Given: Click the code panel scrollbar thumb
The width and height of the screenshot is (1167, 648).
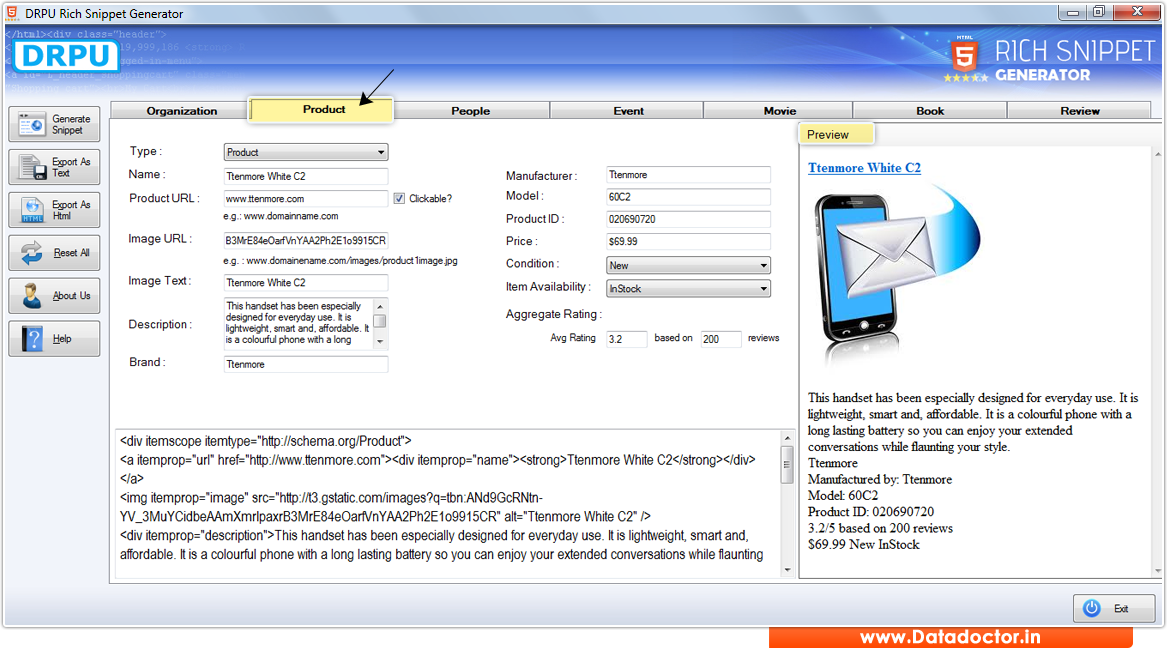Looking at the screenshot, I should point(787,464).
